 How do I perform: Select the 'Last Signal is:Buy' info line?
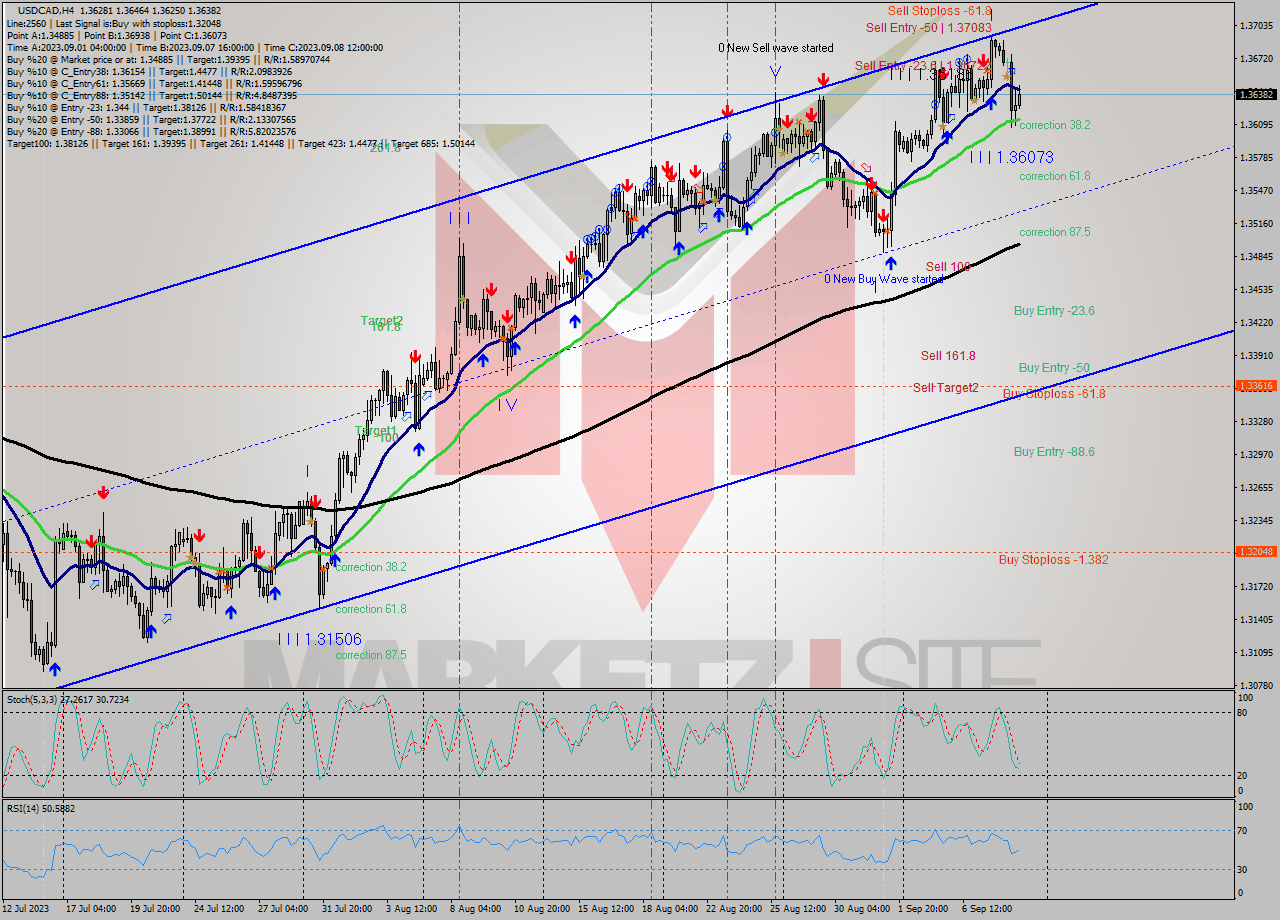click(114, 23)
